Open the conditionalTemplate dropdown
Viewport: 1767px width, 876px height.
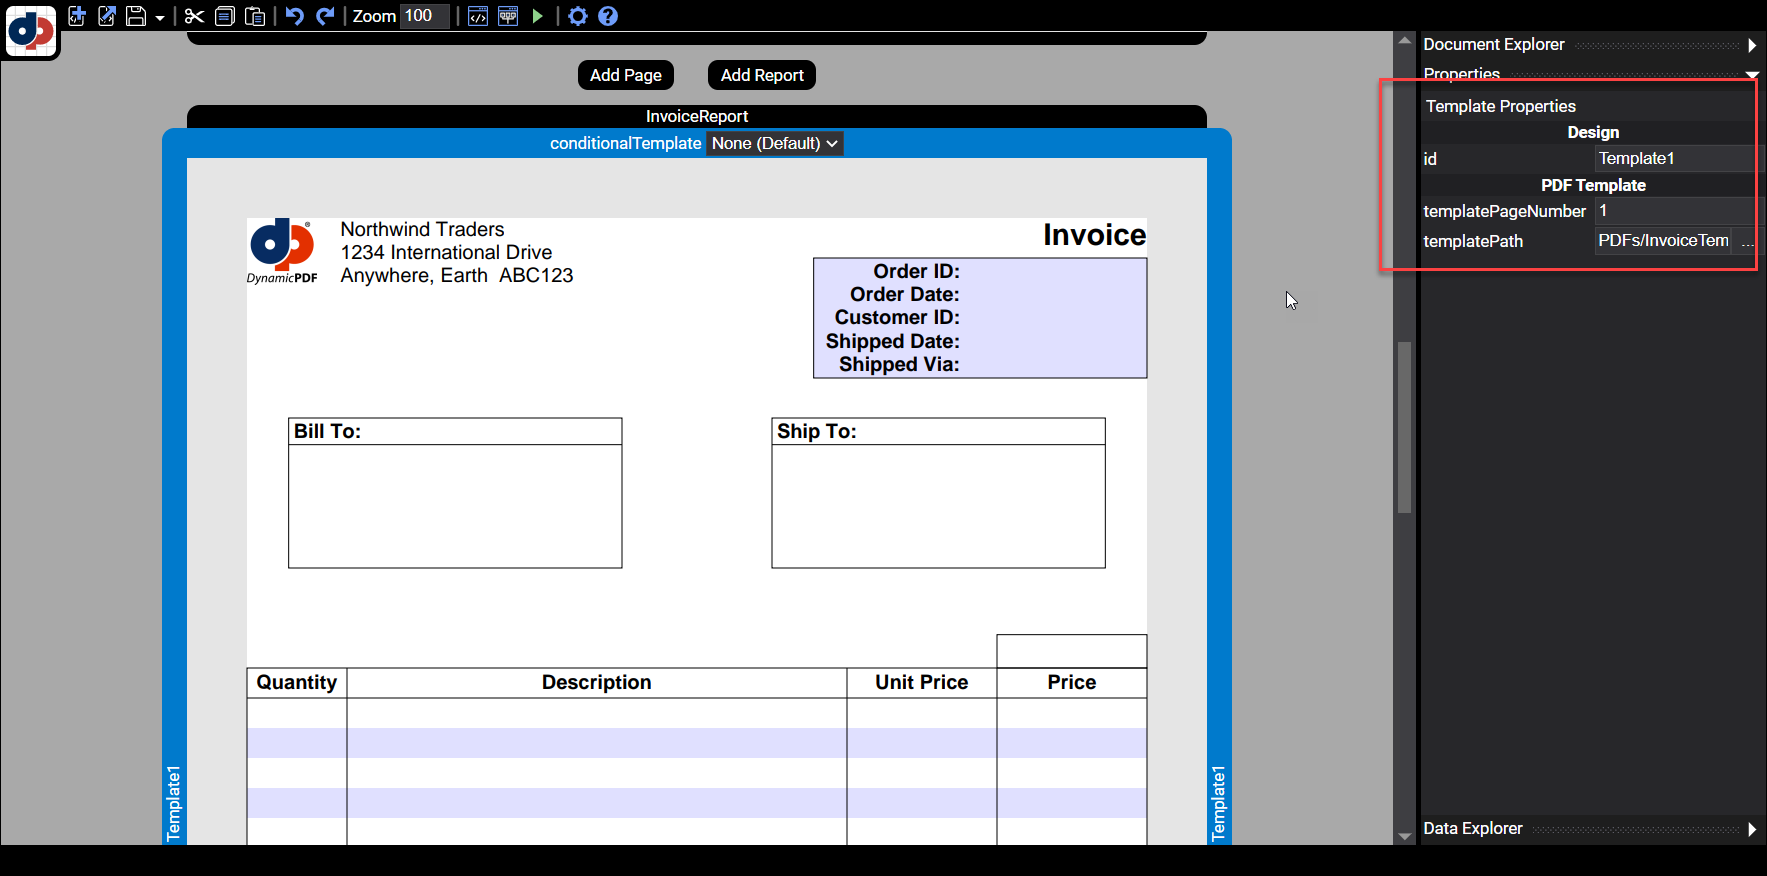click(x=775, y=143)
